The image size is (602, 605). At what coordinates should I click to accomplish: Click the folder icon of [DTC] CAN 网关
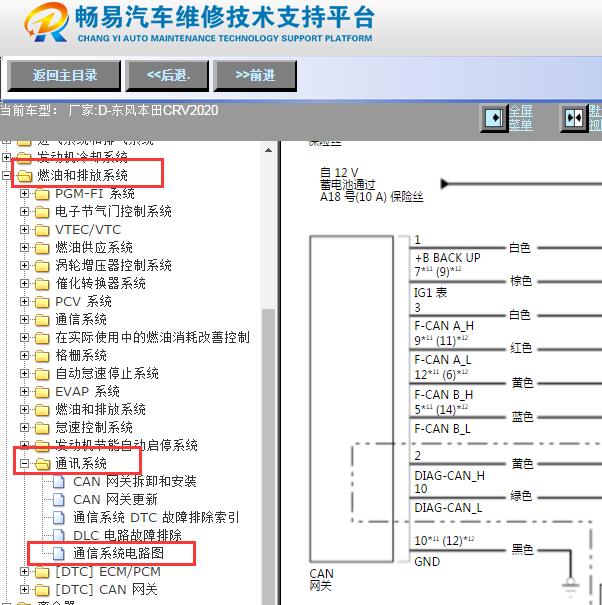[42, 590]
